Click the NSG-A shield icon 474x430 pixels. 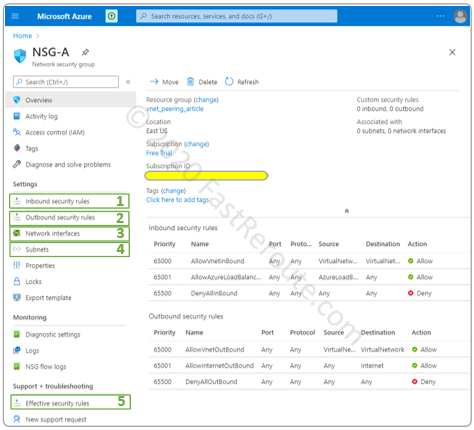(20, 56)
